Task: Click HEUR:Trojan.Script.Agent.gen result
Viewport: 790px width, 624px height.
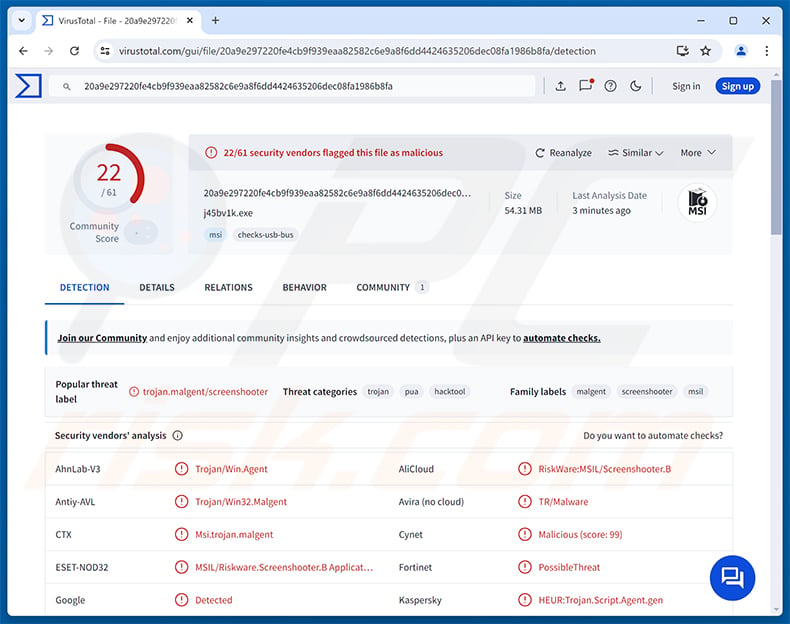Action: click(x=601, y=600)
